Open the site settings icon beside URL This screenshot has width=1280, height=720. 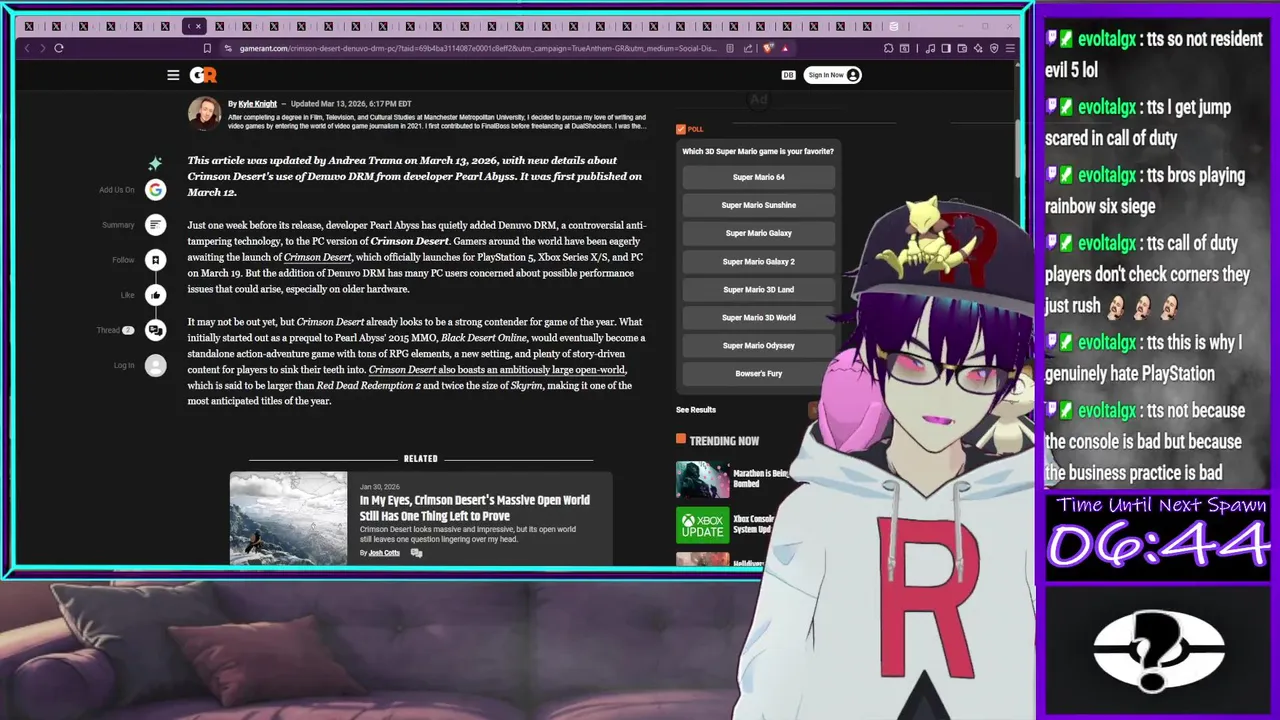pos(228,48)
